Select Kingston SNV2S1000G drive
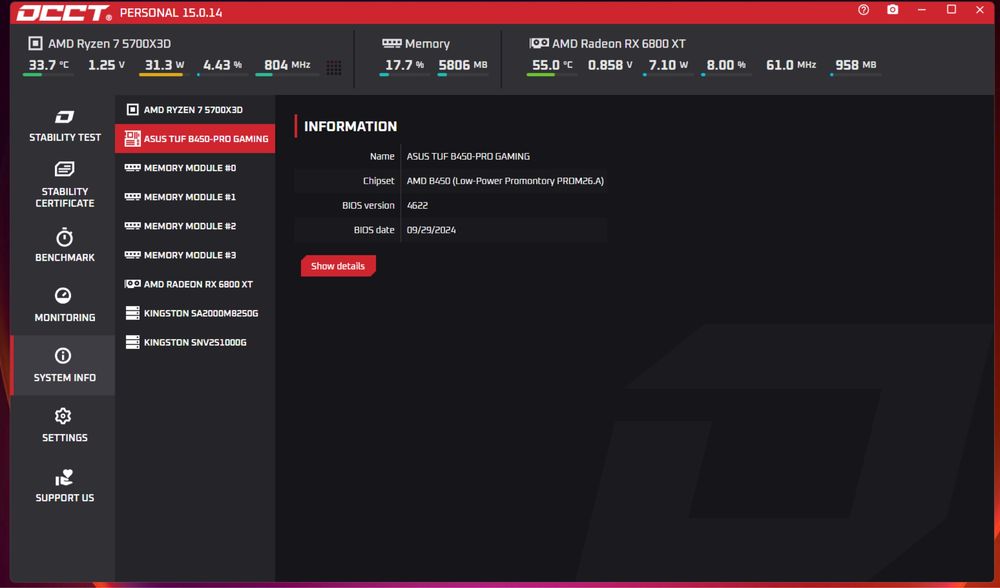 click(x=195, y=342)
